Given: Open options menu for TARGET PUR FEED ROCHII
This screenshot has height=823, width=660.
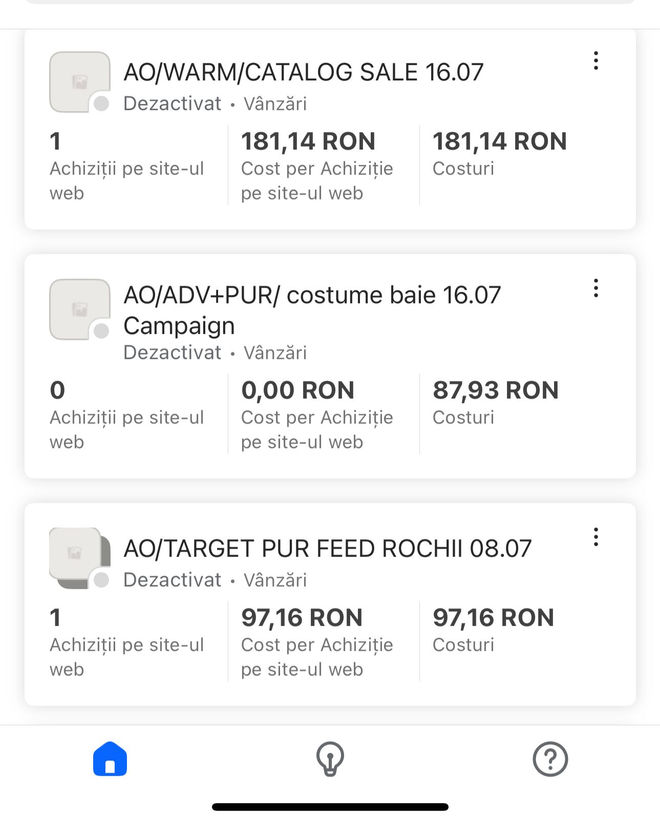Looking at the screenshot, I should click(x=596, y=537).
